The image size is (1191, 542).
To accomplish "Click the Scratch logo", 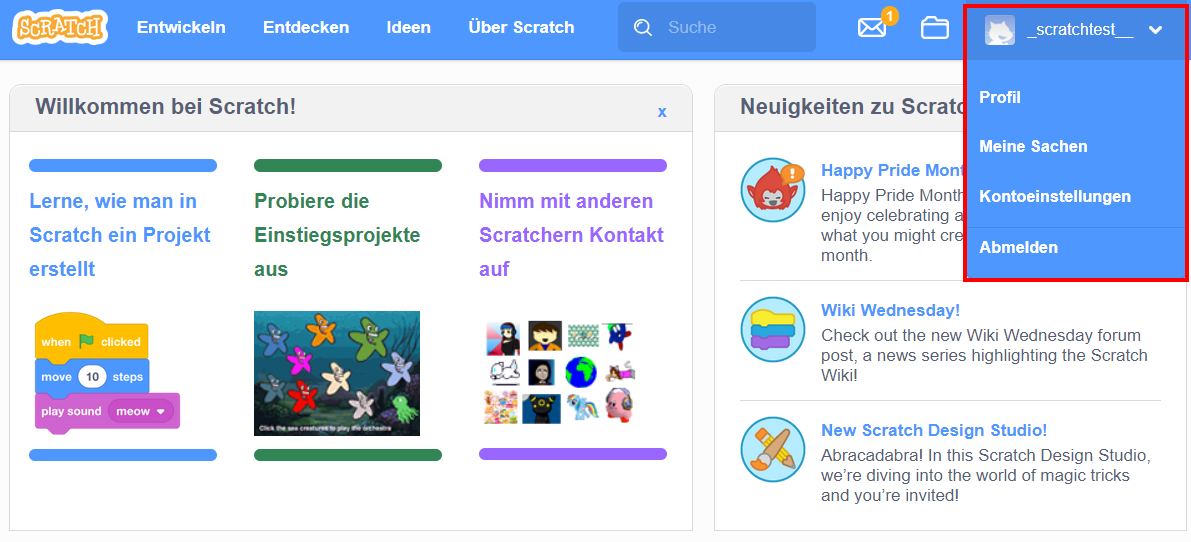I will pos(60,27).
